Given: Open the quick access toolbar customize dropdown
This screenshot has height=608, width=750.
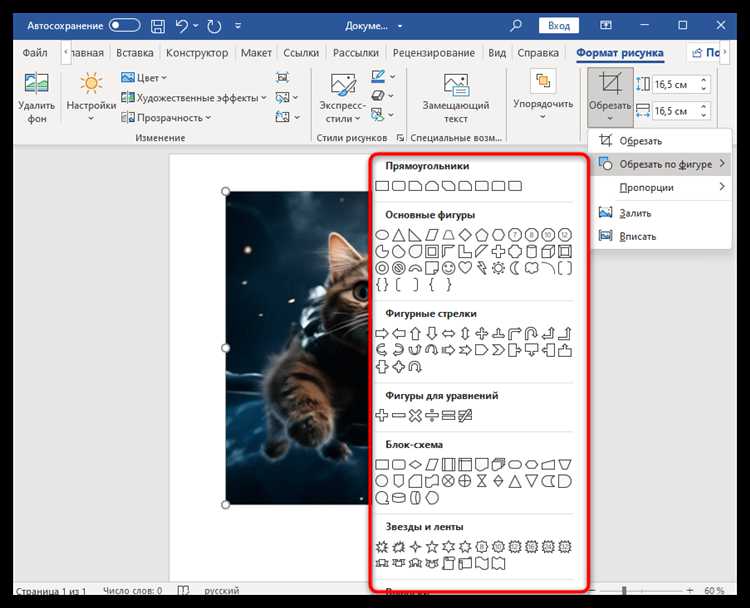Looking at the screenshot, I should (238, 25).
